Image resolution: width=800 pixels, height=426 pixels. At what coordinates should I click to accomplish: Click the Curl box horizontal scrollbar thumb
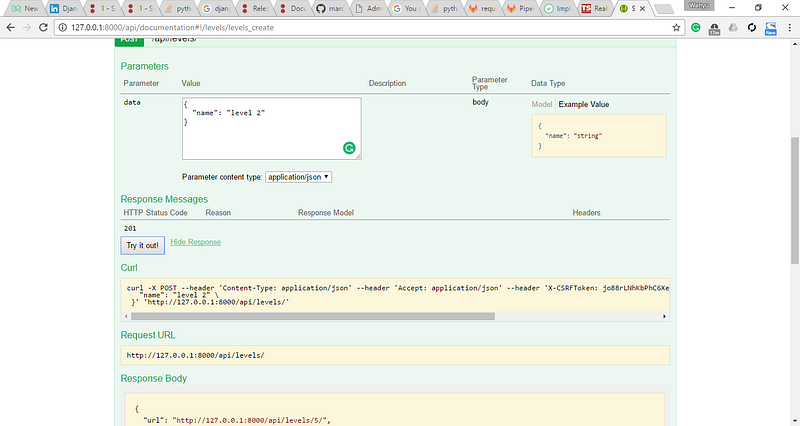(x=313, y=316)
